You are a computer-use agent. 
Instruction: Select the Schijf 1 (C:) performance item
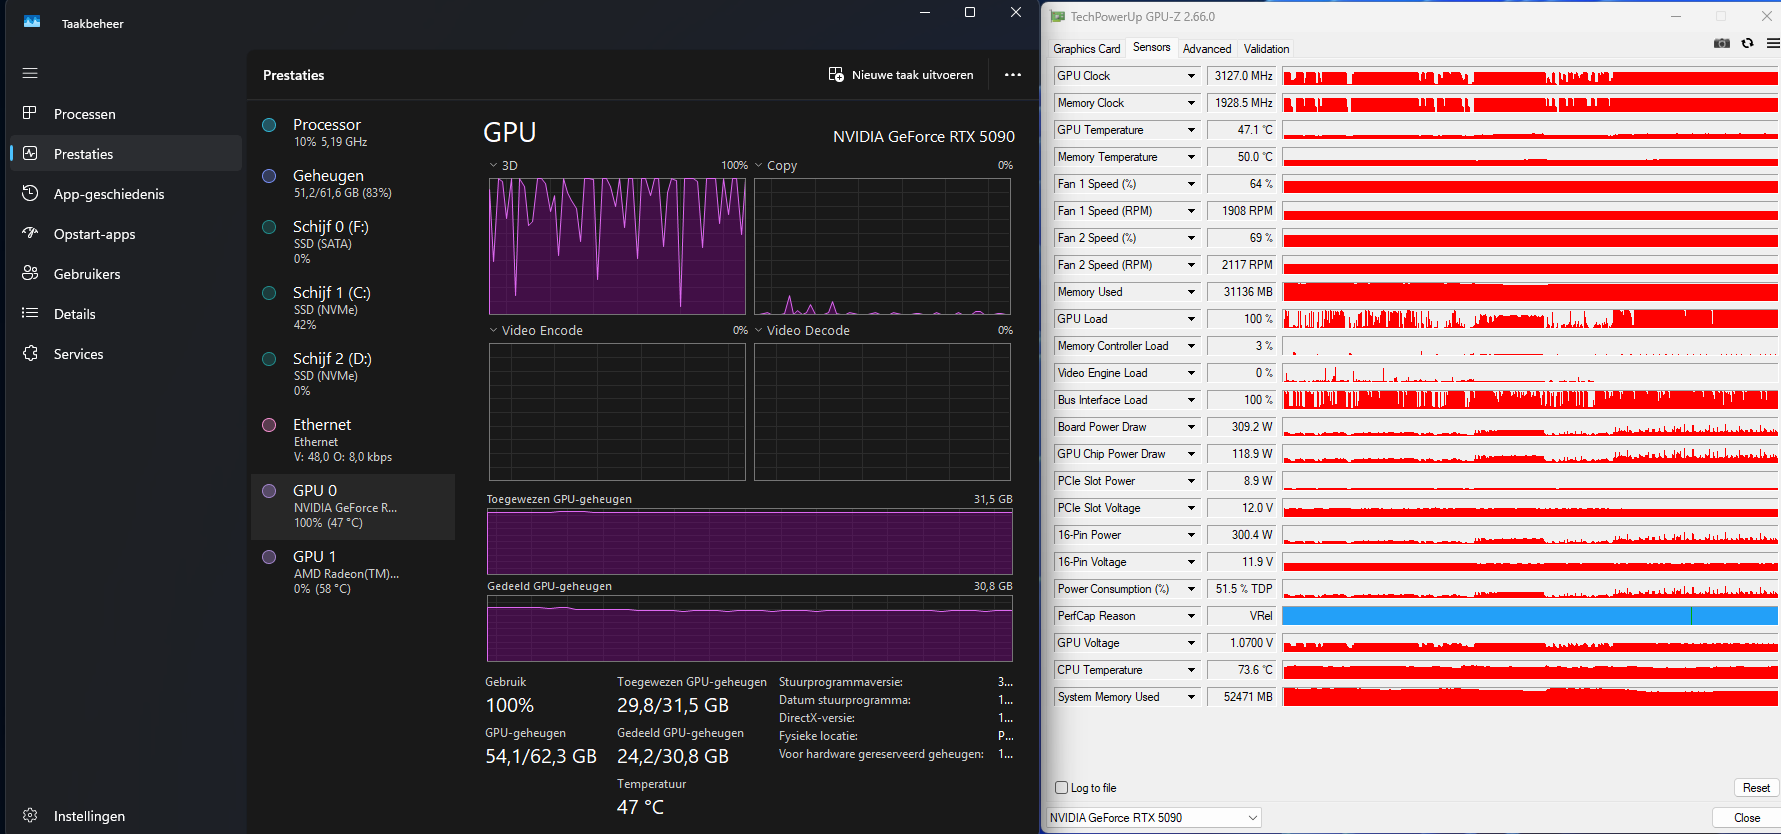(353, 309)
